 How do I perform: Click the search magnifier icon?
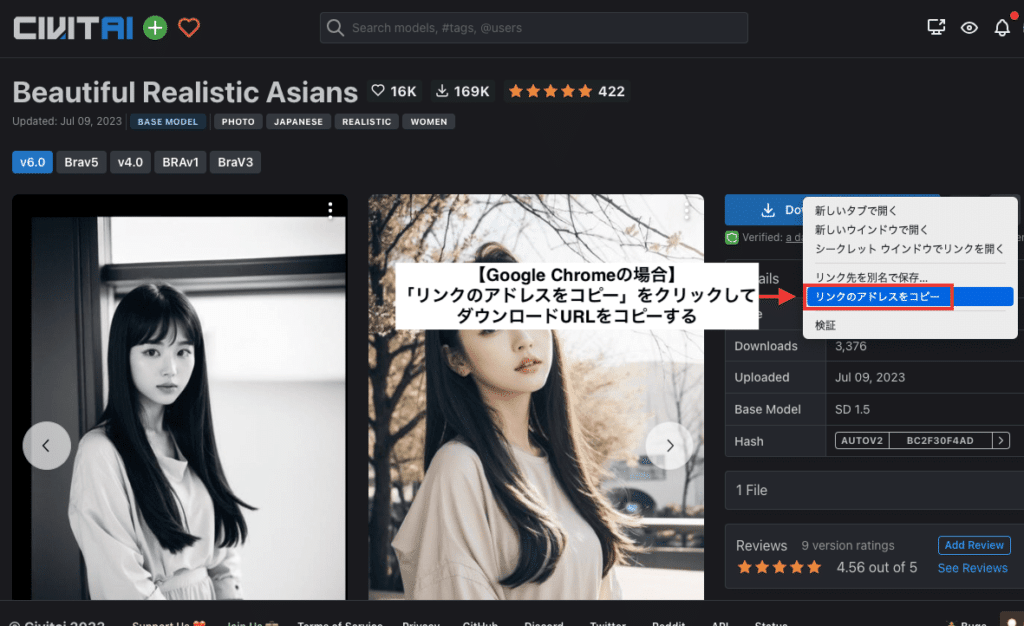click(x=335, y=27)
